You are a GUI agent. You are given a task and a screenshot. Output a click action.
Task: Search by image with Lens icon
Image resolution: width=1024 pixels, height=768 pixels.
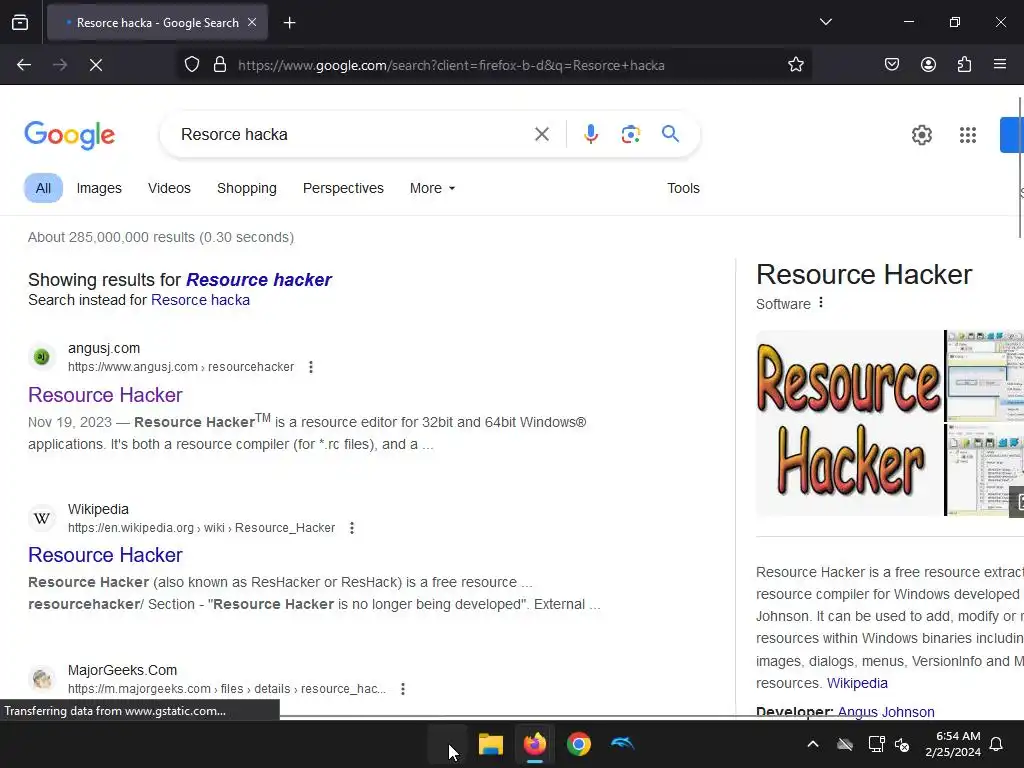630,135
